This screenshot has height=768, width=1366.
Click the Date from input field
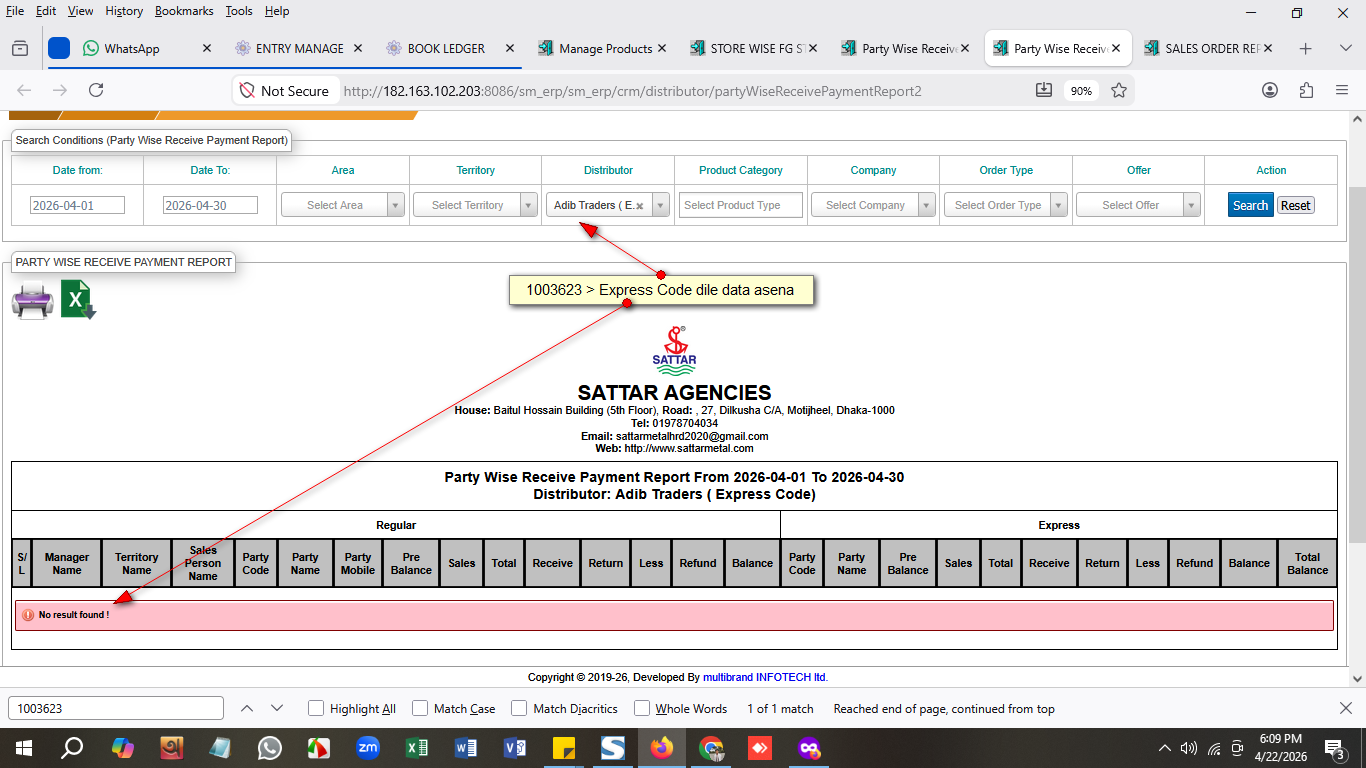[x=77, y=205]
